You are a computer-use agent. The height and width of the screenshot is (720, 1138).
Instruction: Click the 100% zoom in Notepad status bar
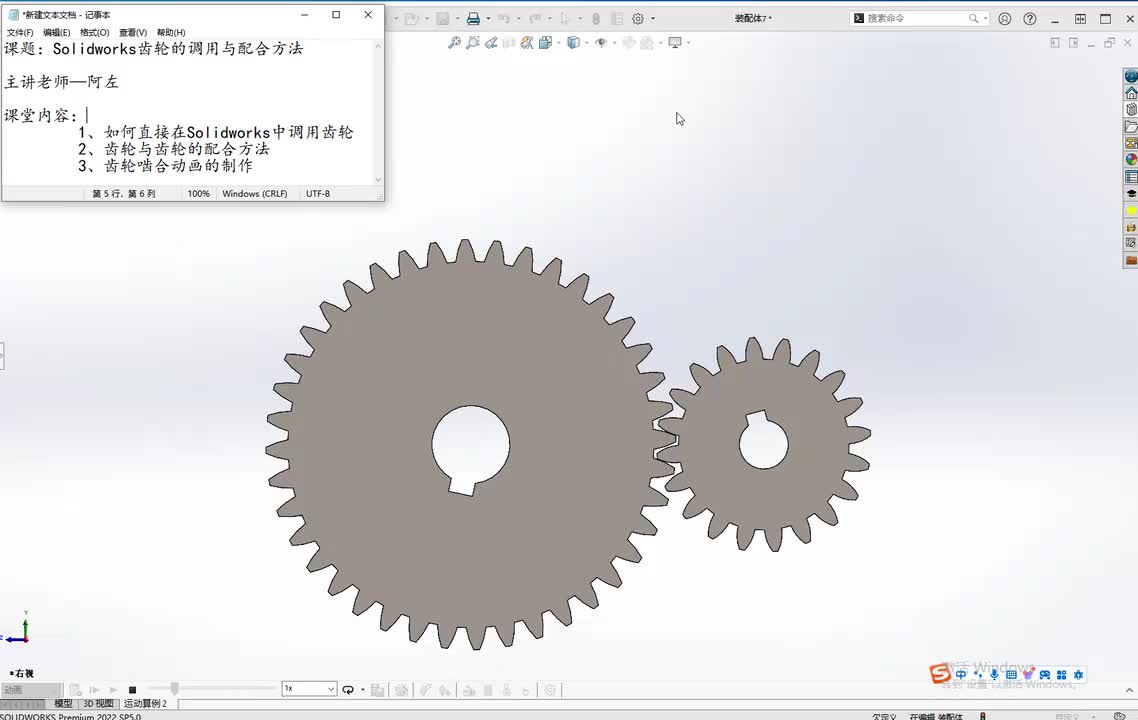point(198,194)
